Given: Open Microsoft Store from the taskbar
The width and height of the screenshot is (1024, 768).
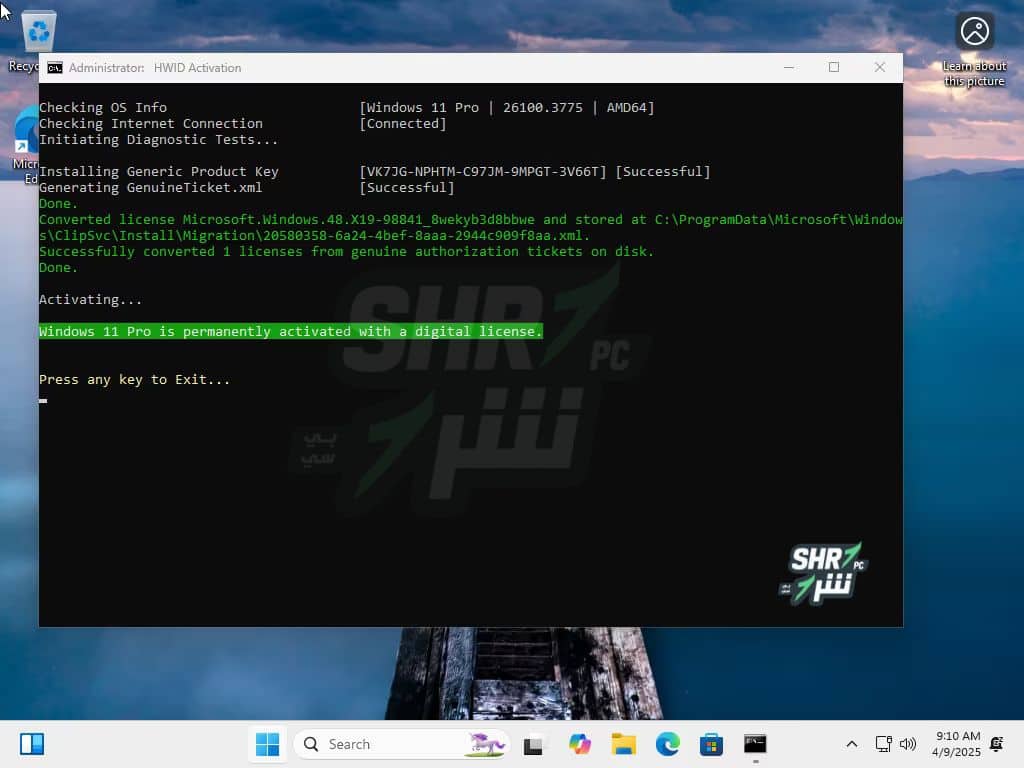Looking at the screenshot, I should (711, 744).
